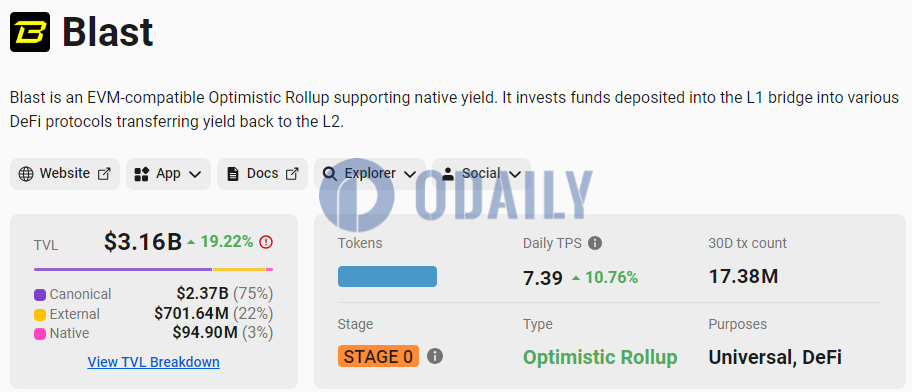Screen dimensions: 912x392
Task: Open the View TVL Breakdown link
Action: [154, 362]
